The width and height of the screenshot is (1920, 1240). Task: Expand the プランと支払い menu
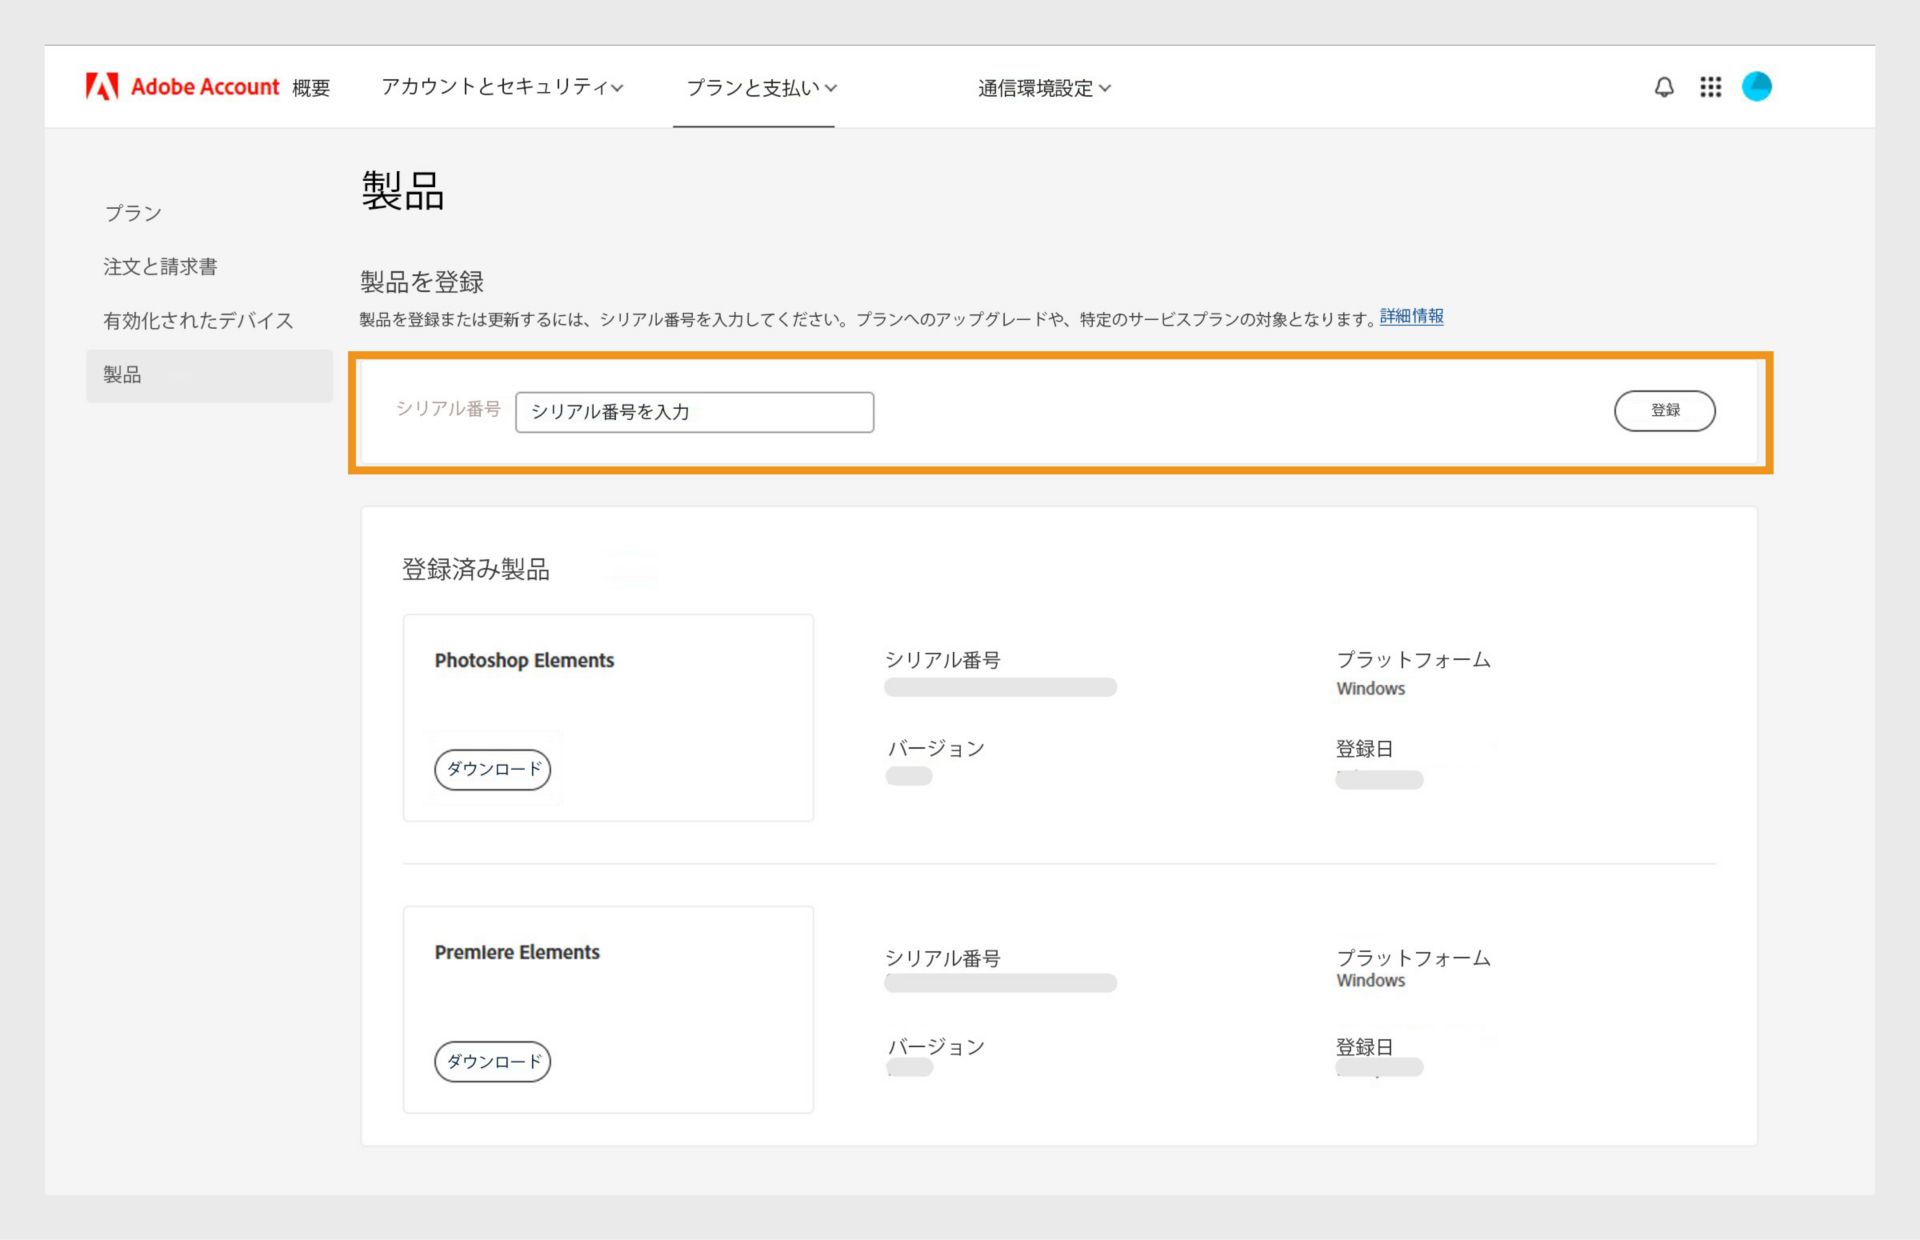coord(761,88)
